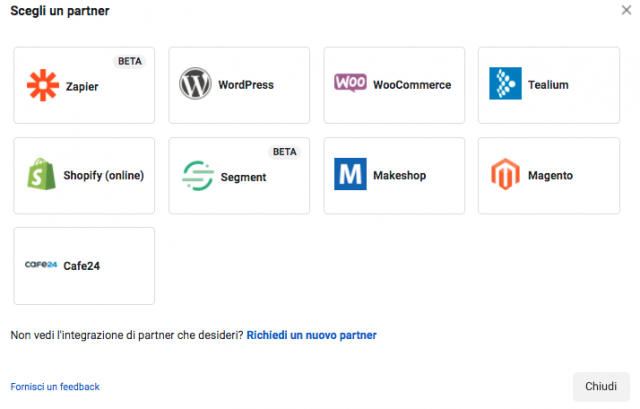The width and height of the screenshot is (640, 409).
Task: Select the WooCommerce partner label
Action: coord(412,85)
